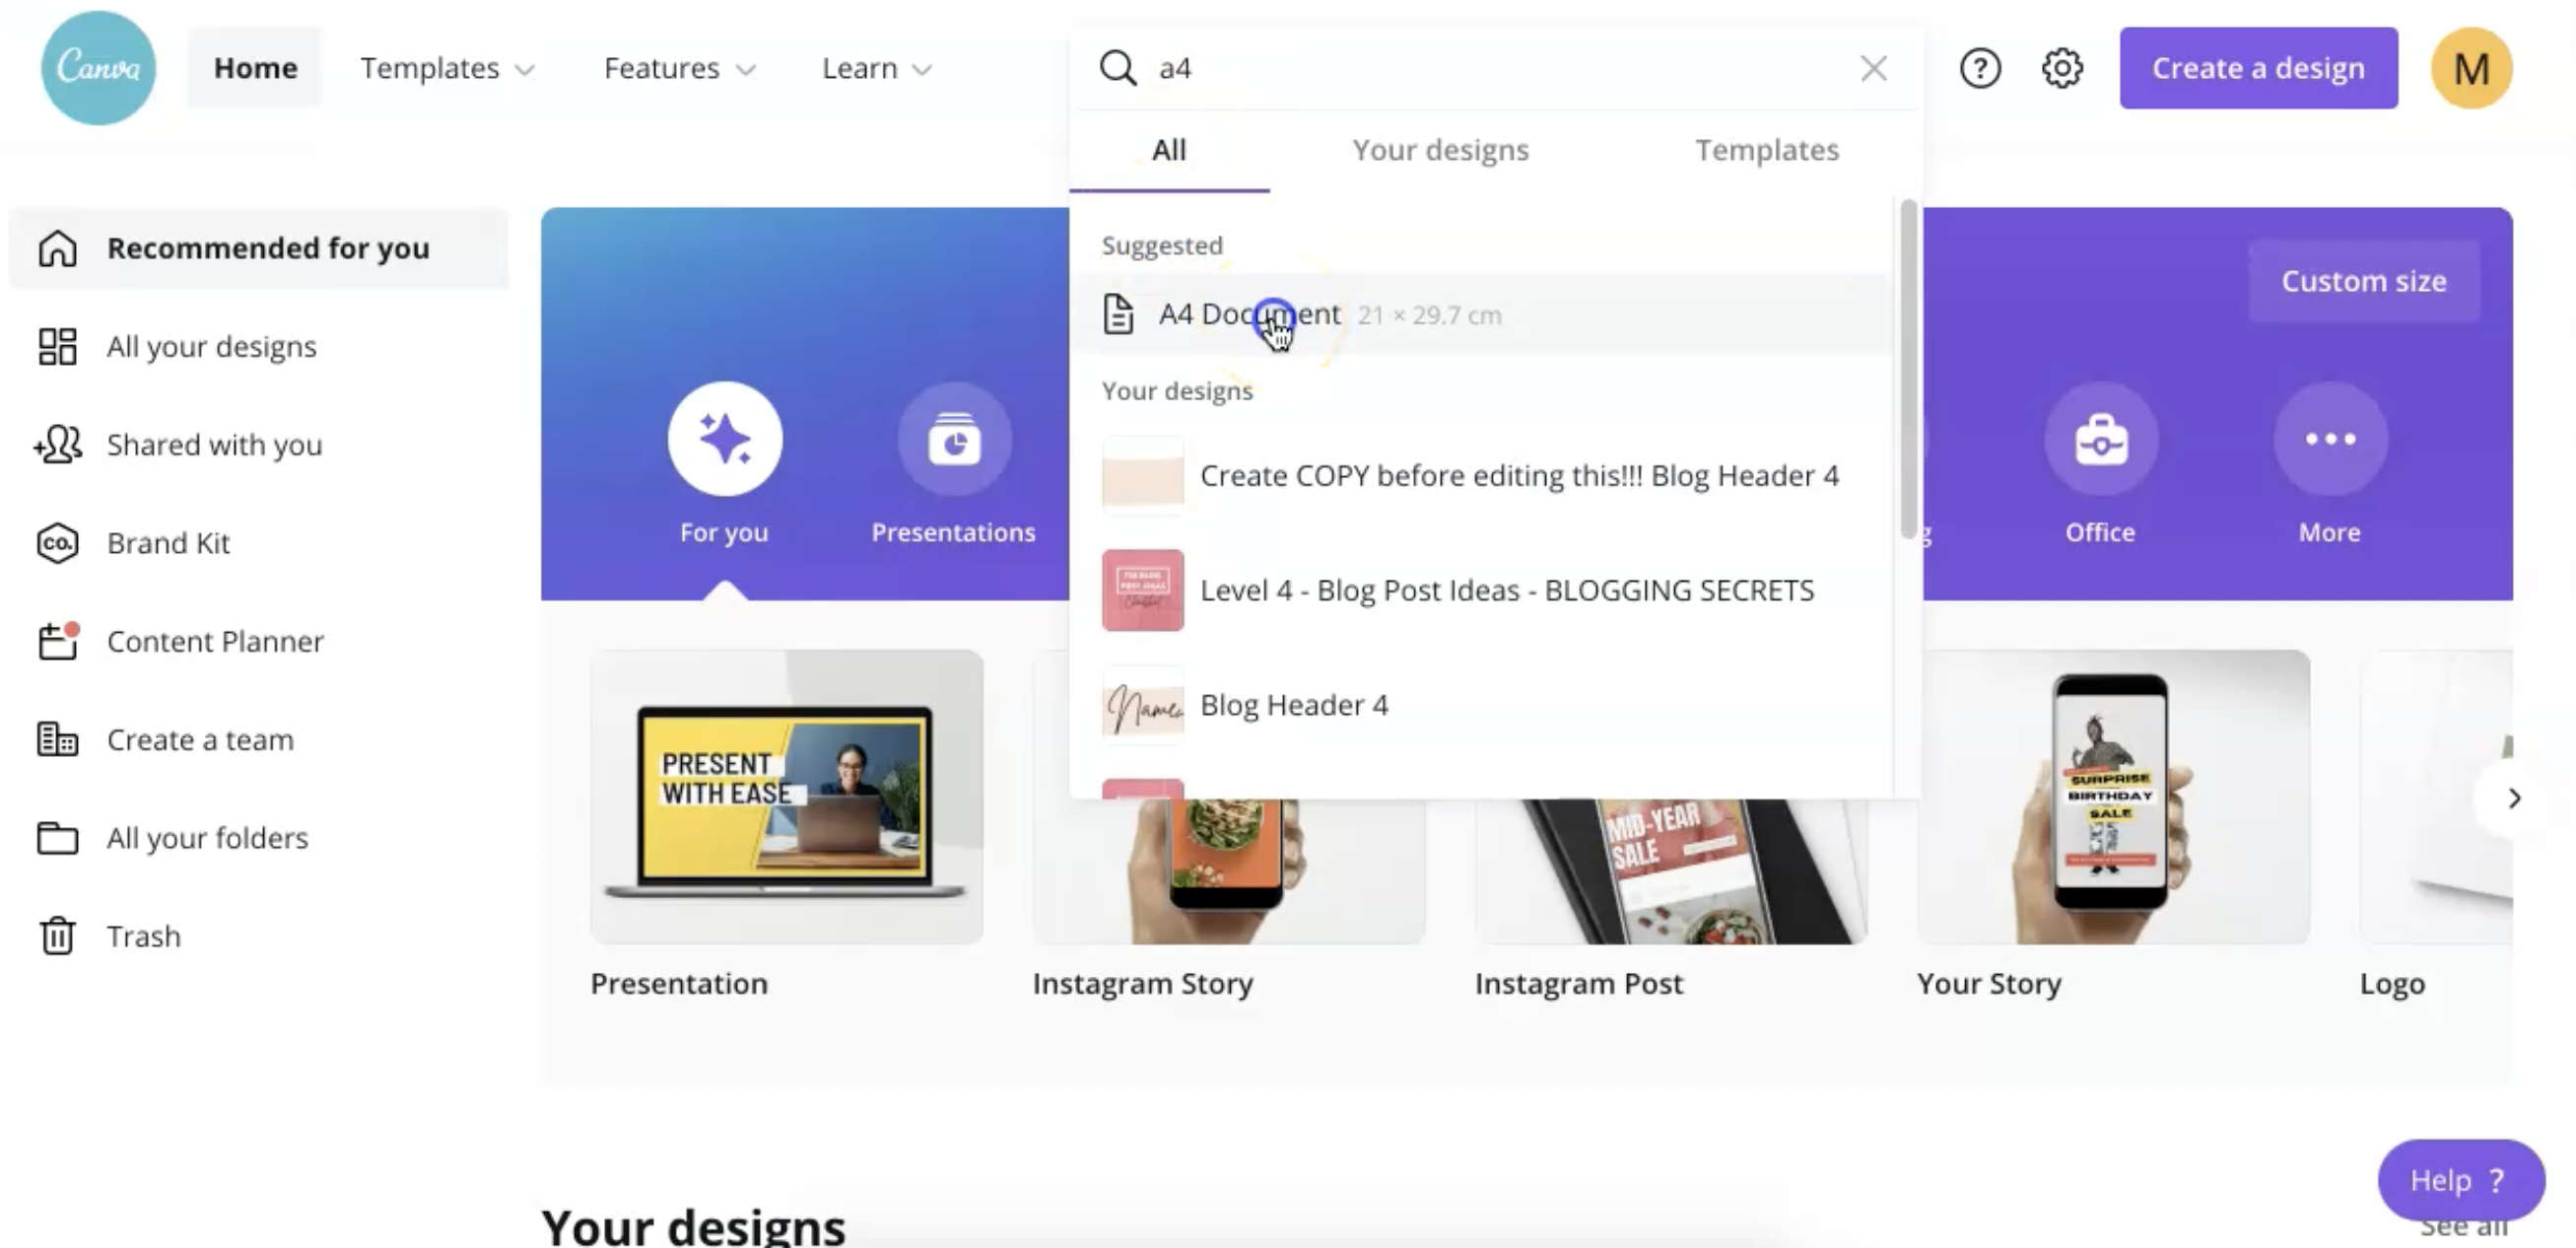This screenshot has height=1248, width=2576.
Task: Click the next arrow on design carousel
Action: (2513, 798)
